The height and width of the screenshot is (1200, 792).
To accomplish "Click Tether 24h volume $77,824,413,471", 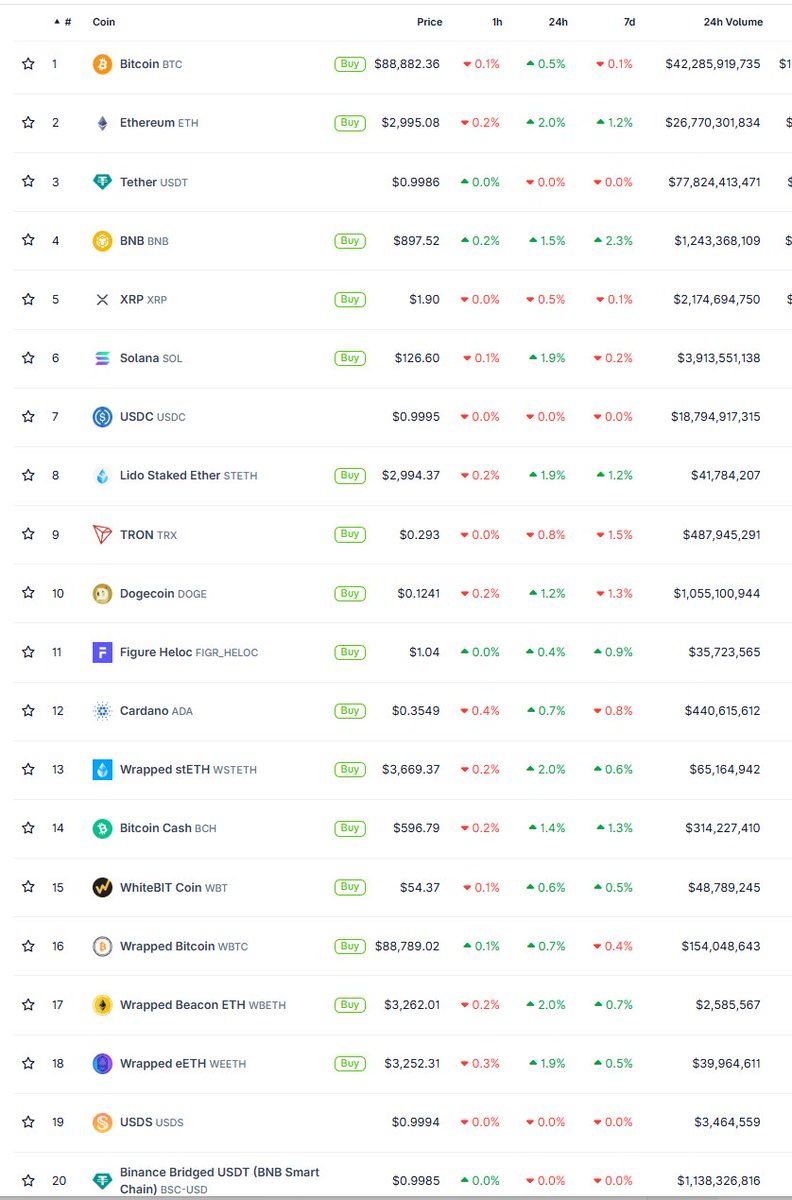I will click(x=714, y=182).
